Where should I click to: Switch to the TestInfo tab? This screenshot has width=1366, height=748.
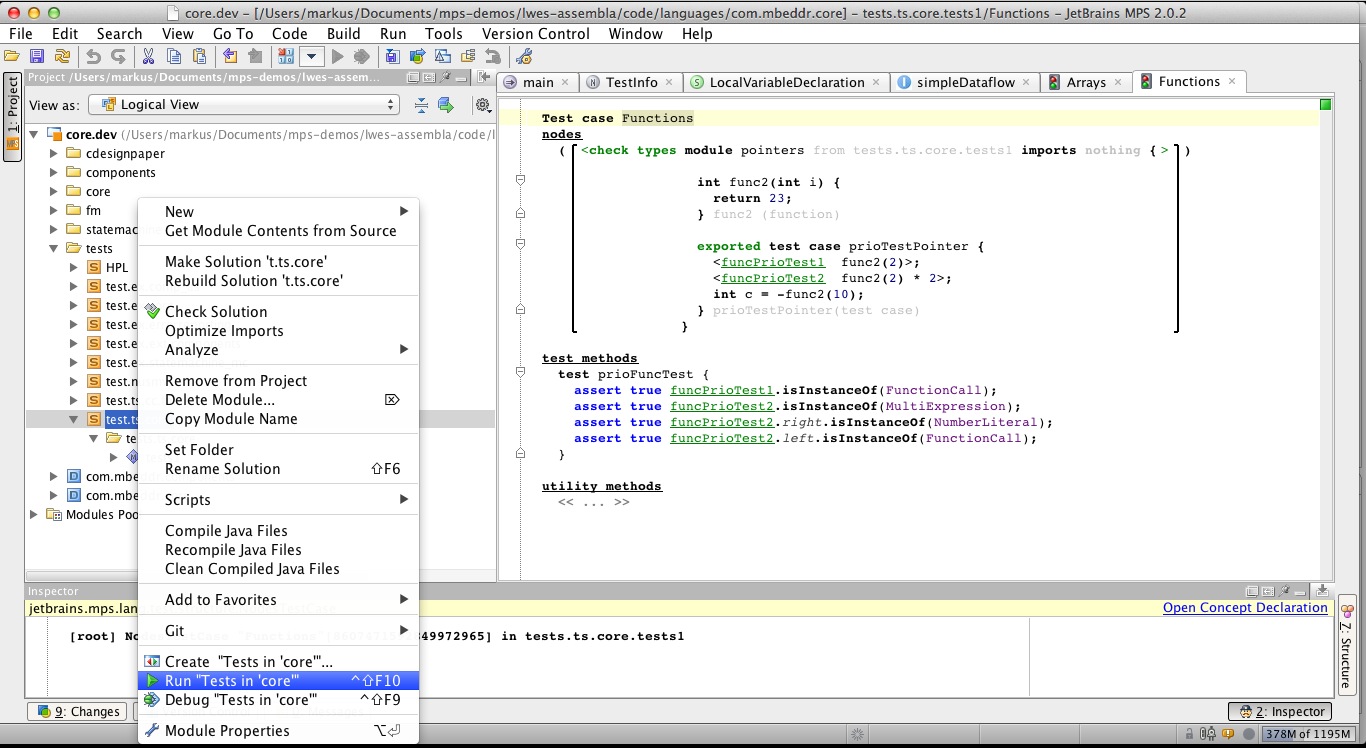(631, 82)
